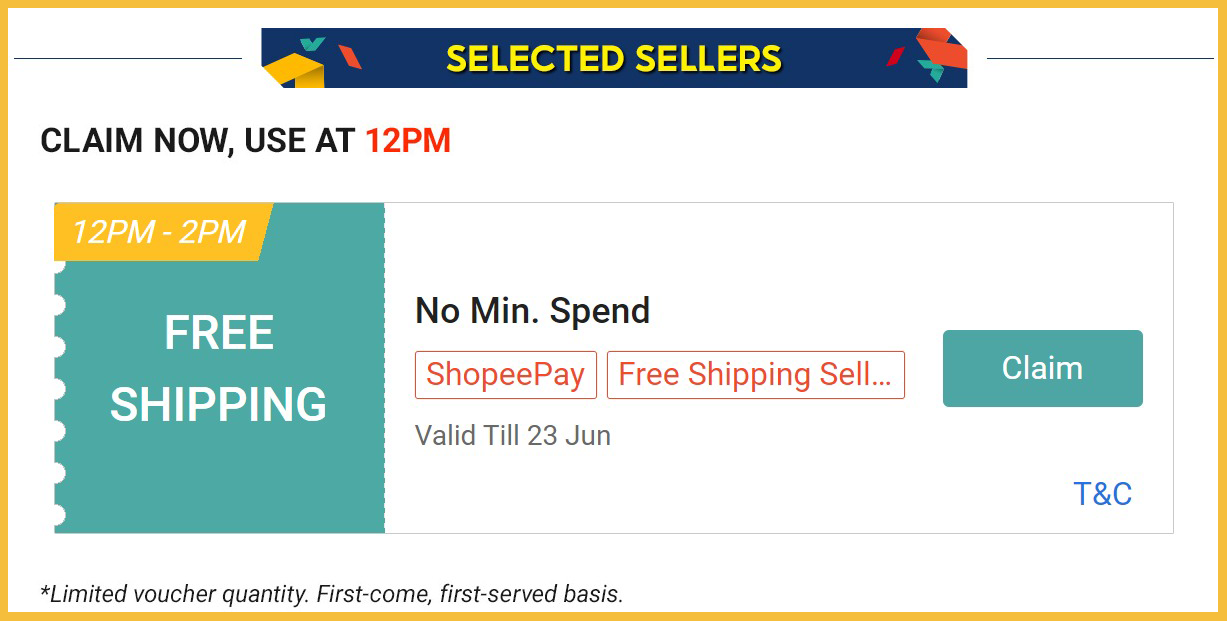
Task: Click the yellow box icon in banner
Action: [293, 71]
